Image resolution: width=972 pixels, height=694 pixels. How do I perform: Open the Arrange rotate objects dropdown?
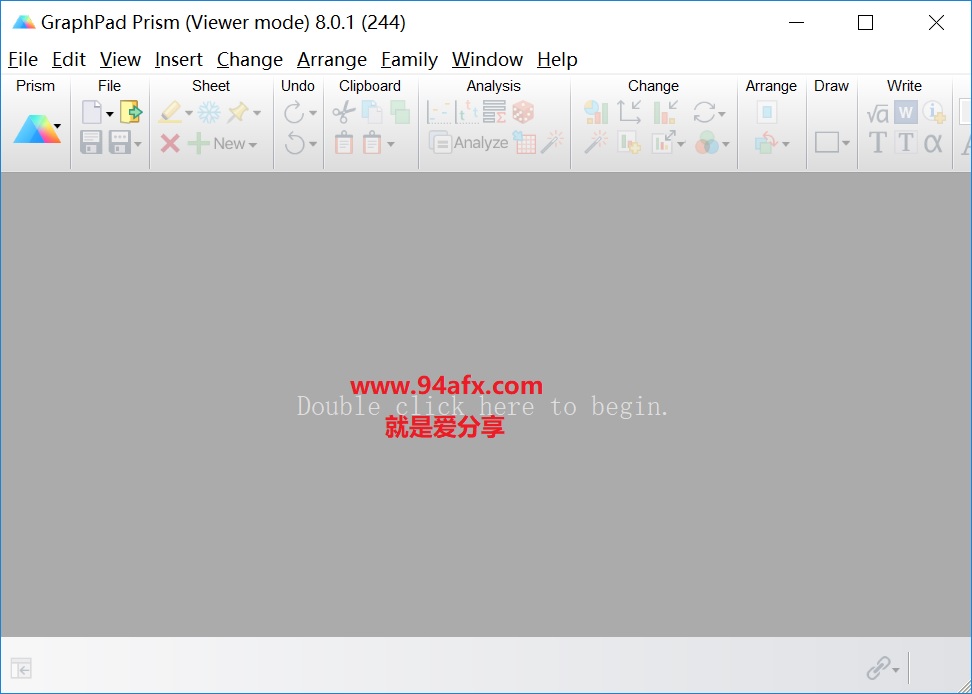pyautogui.click(x=786, y=144)
